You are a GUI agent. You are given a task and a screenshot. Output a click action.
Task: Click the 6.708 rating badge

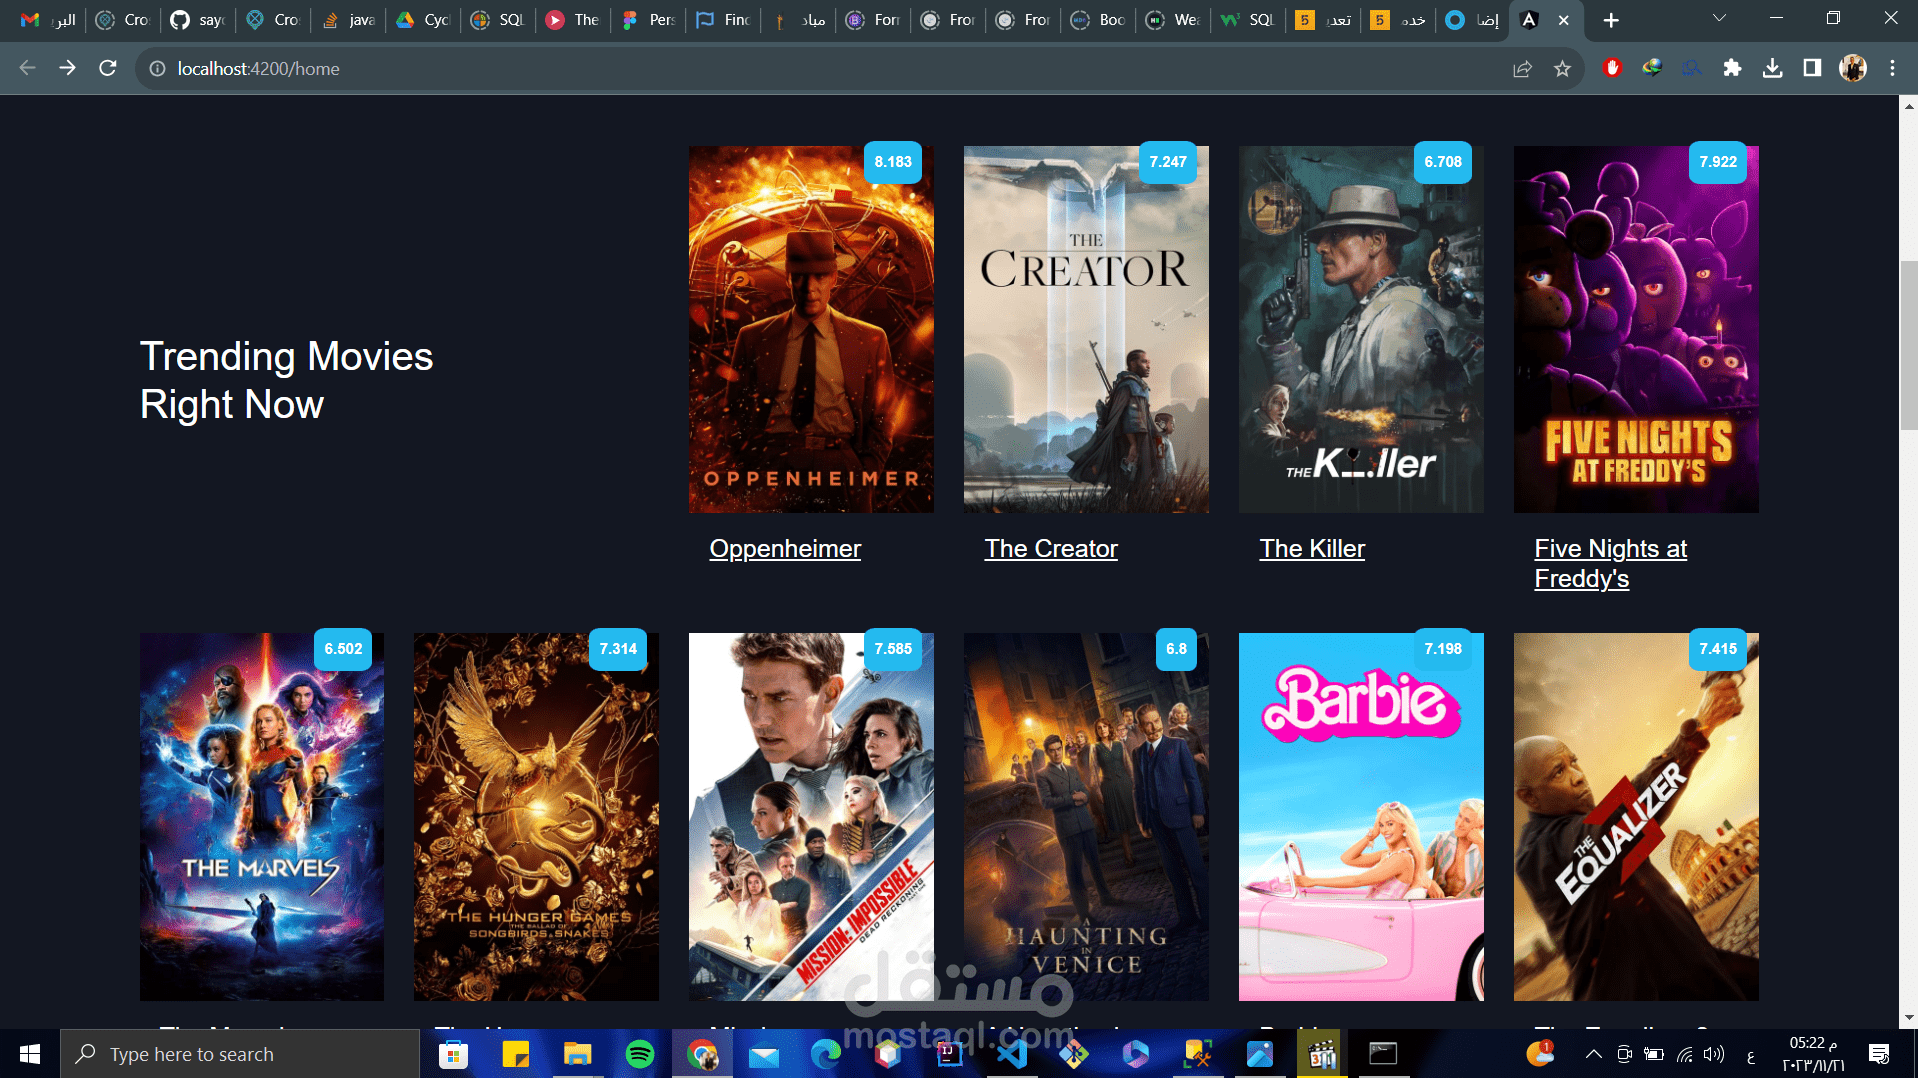point(1443,162)
